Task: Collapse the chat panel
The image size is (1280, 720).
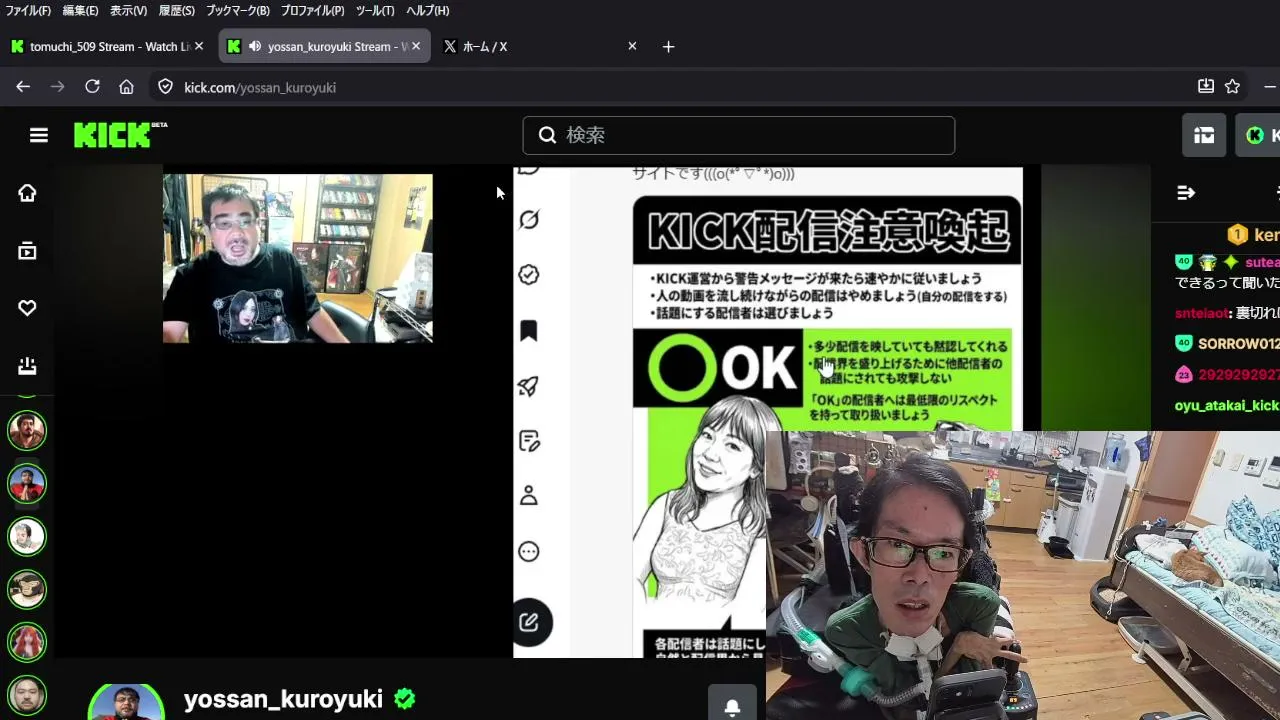Action: click(x=1186, y=193)
